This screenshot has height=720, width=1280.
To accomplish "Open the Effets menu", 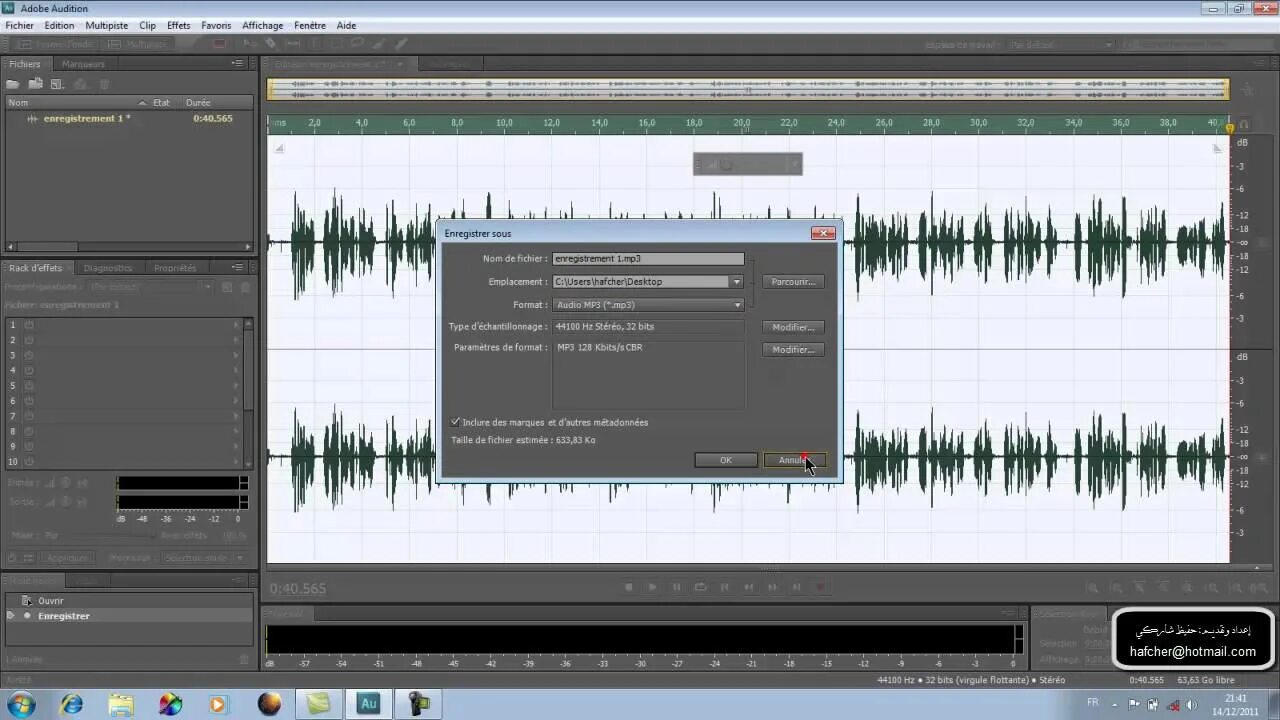I will pos(178,25).
